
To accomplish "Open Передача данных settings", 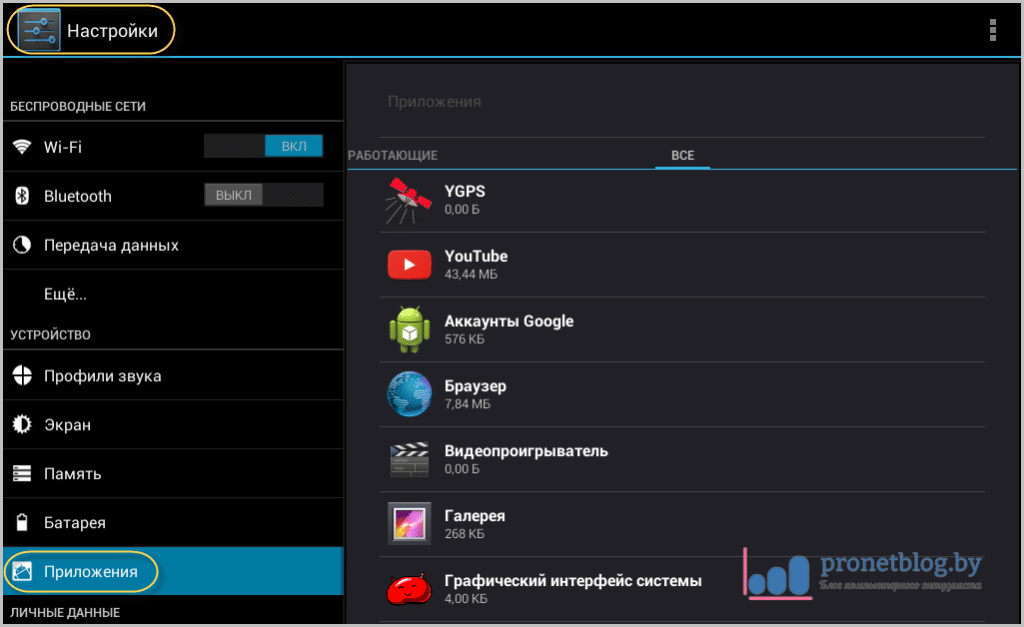I will 110,245.
